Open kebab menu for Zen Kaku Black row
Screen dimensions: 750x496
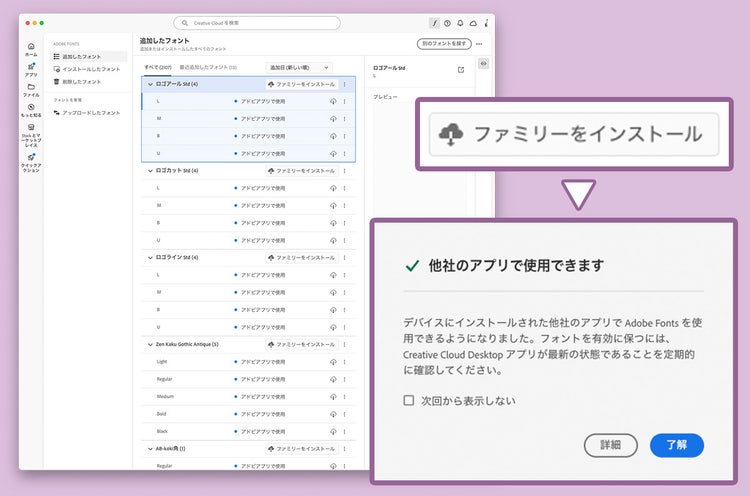(344, 431)
